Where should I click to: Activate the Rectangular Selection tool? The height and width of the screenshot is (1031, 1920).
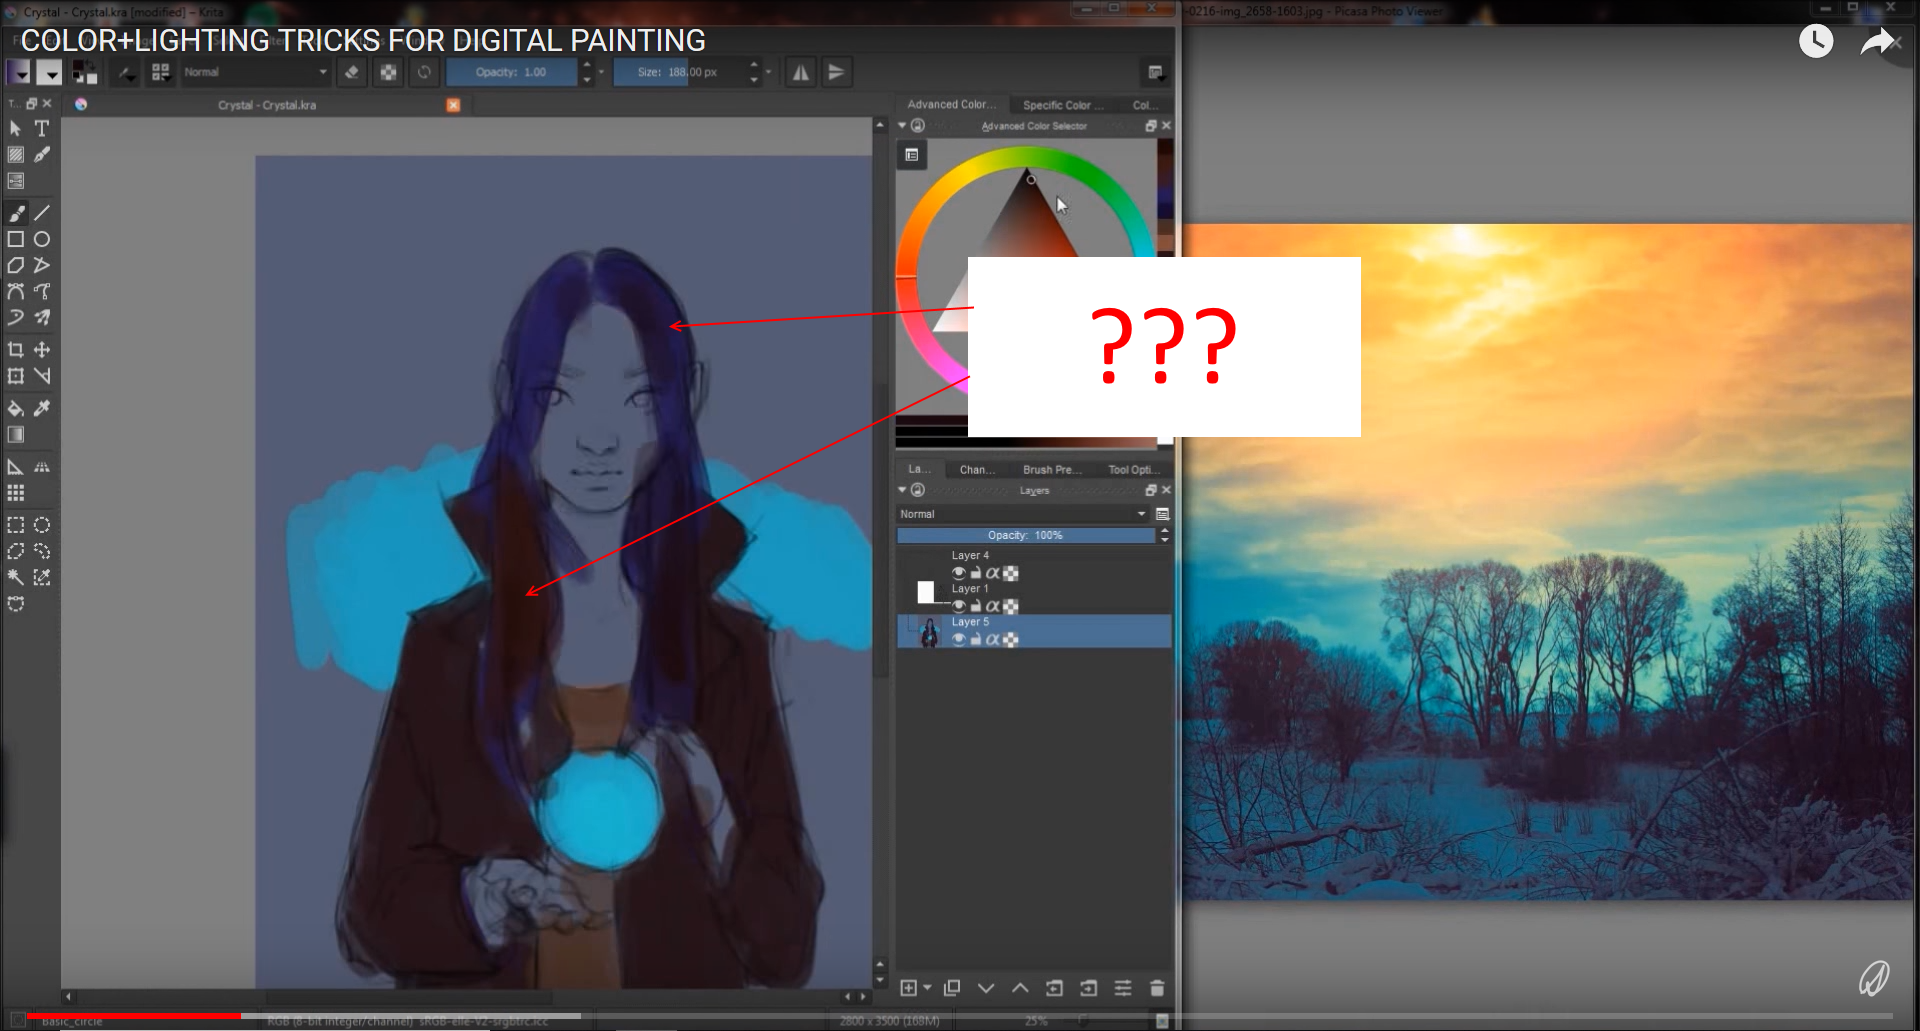16,525
